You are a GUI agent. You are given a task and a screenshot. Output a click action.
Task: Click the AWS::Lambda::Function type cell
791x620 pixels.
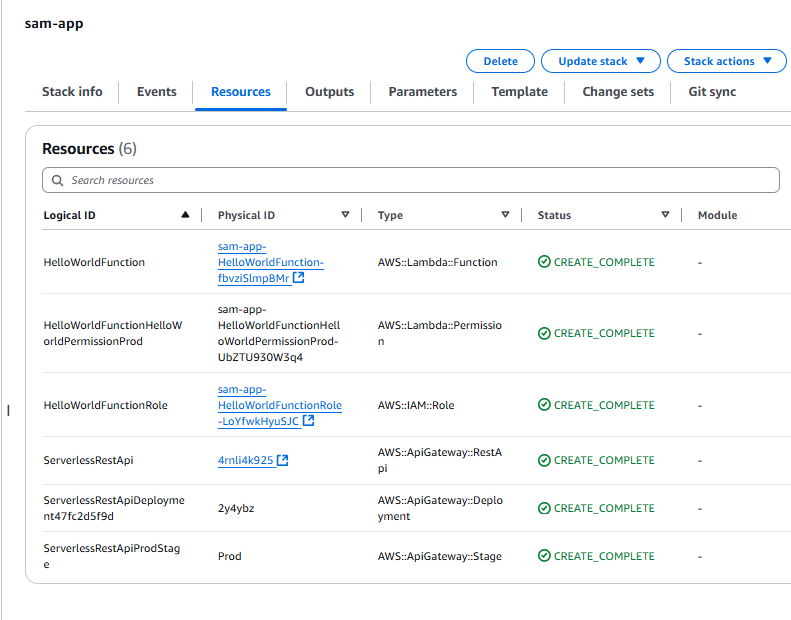(437, 262)
